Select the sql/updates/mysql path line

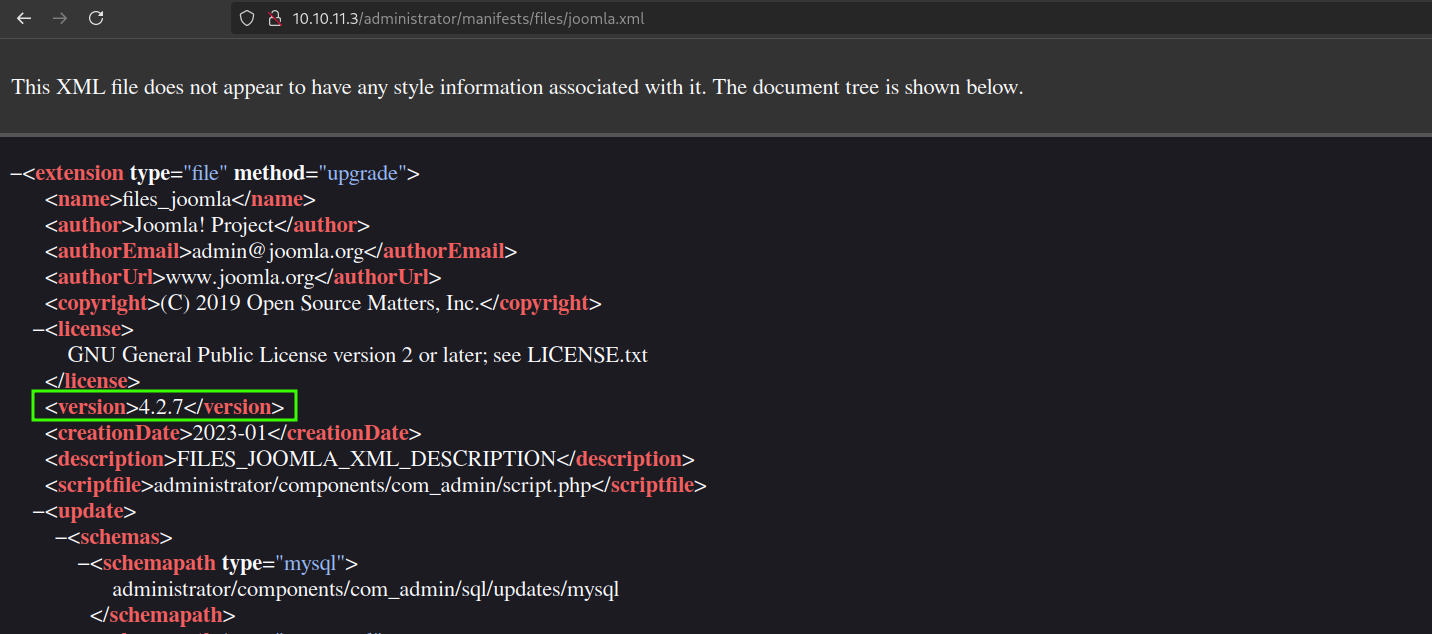coord(366,589)
